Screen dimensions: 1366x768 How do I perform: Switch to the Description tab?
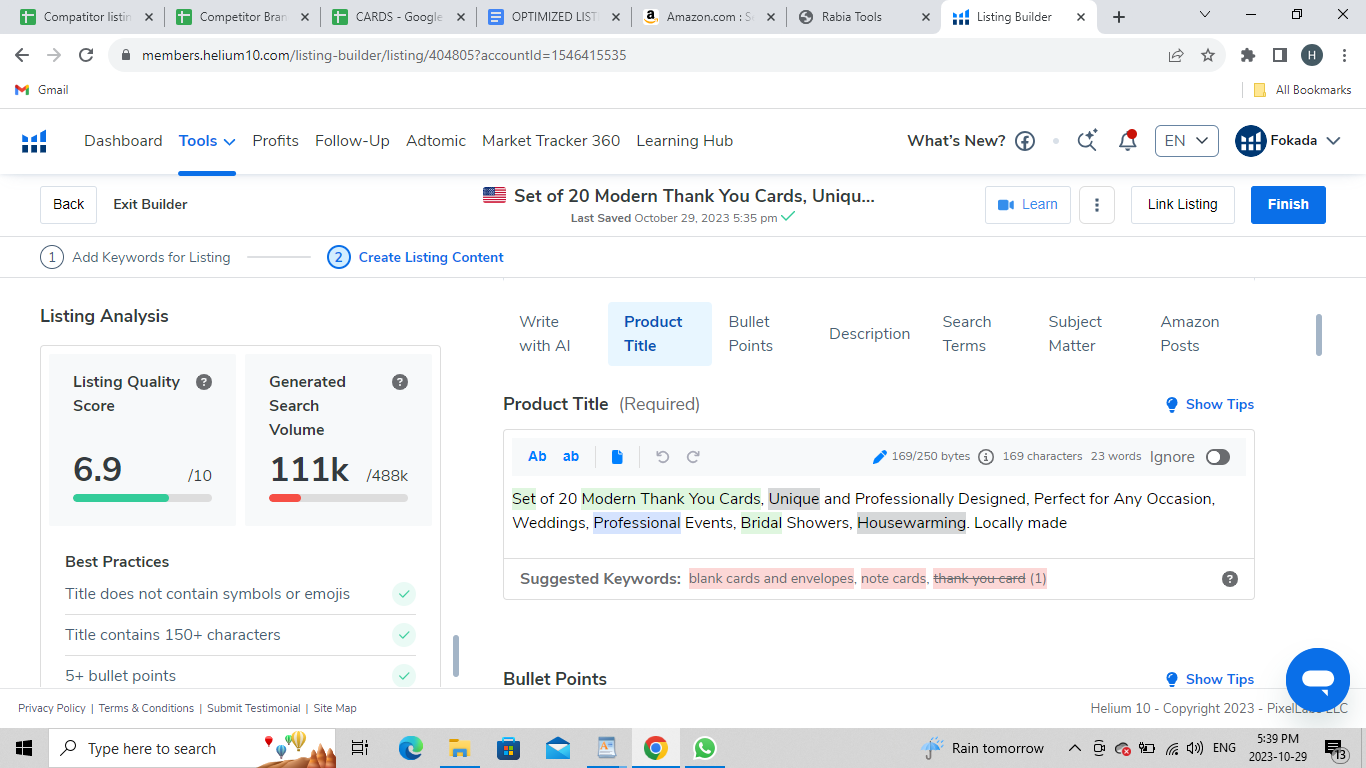(870, 334)
